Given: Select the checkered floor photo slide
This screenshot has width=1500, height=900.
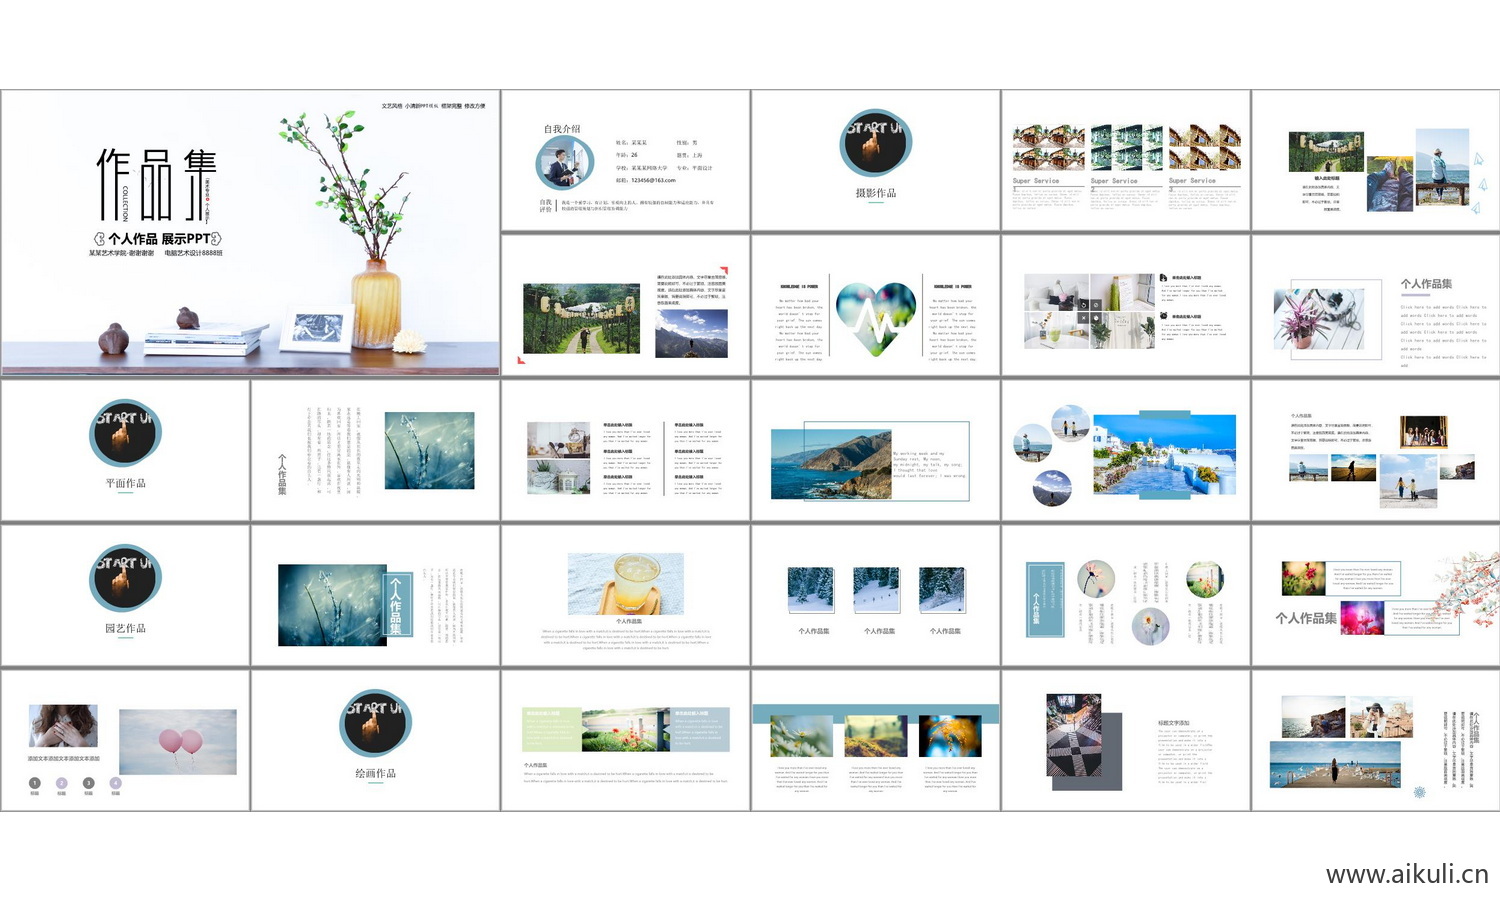Looking at the screenshot, I should (x=1125, y=740).
